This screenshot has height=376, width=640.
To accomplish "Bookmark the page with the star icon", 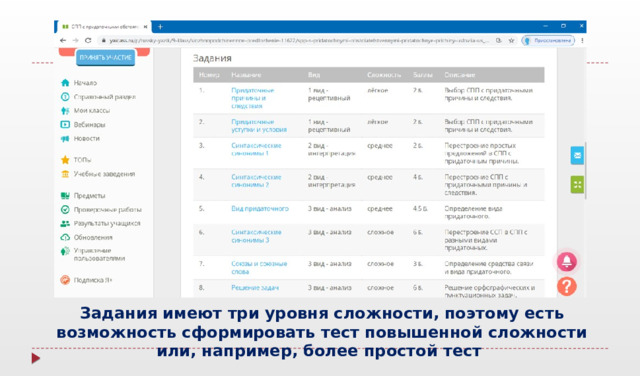I will [511, 40].
